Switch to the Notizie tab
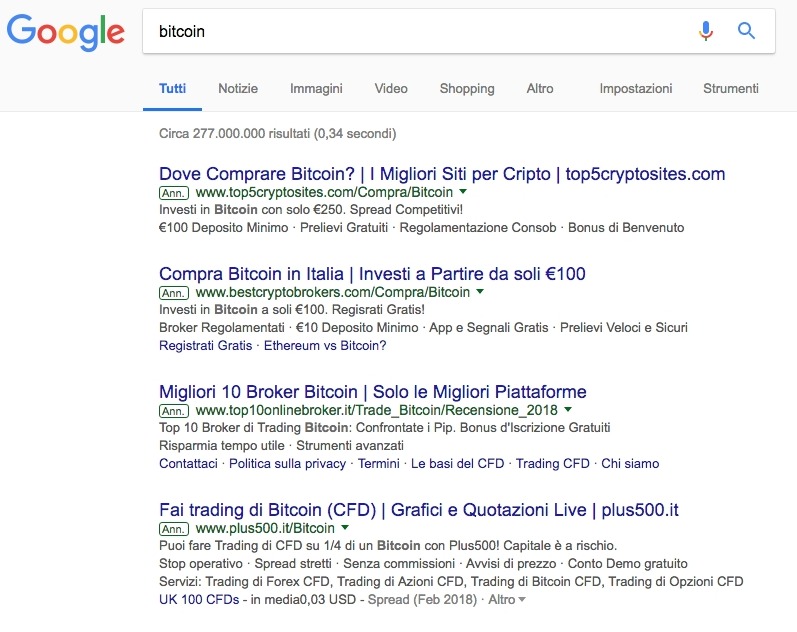 coord(238,88)
